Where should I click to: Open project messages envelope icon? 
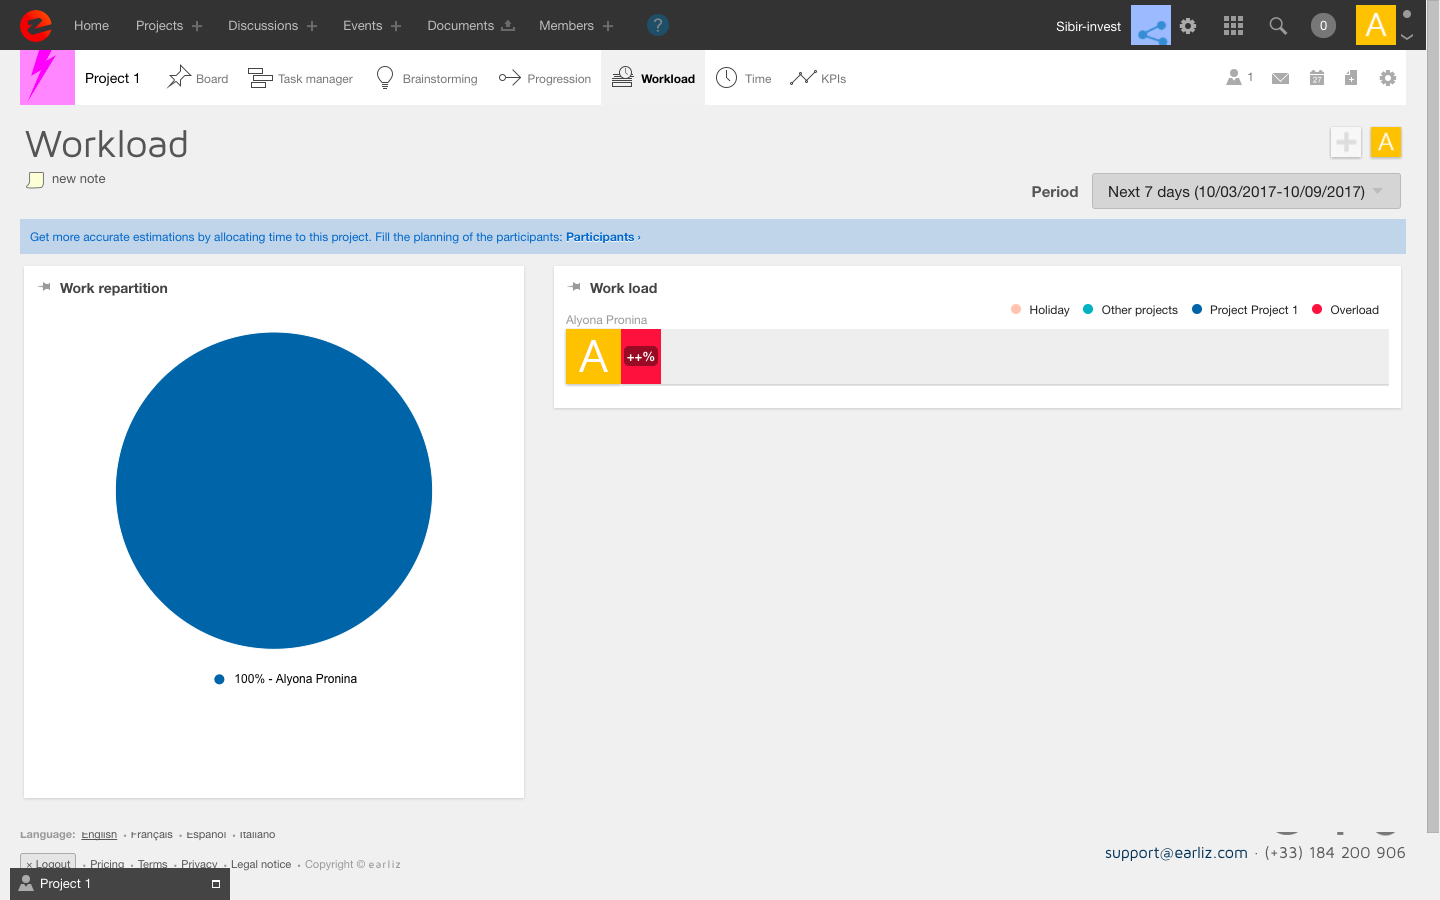1280,78
